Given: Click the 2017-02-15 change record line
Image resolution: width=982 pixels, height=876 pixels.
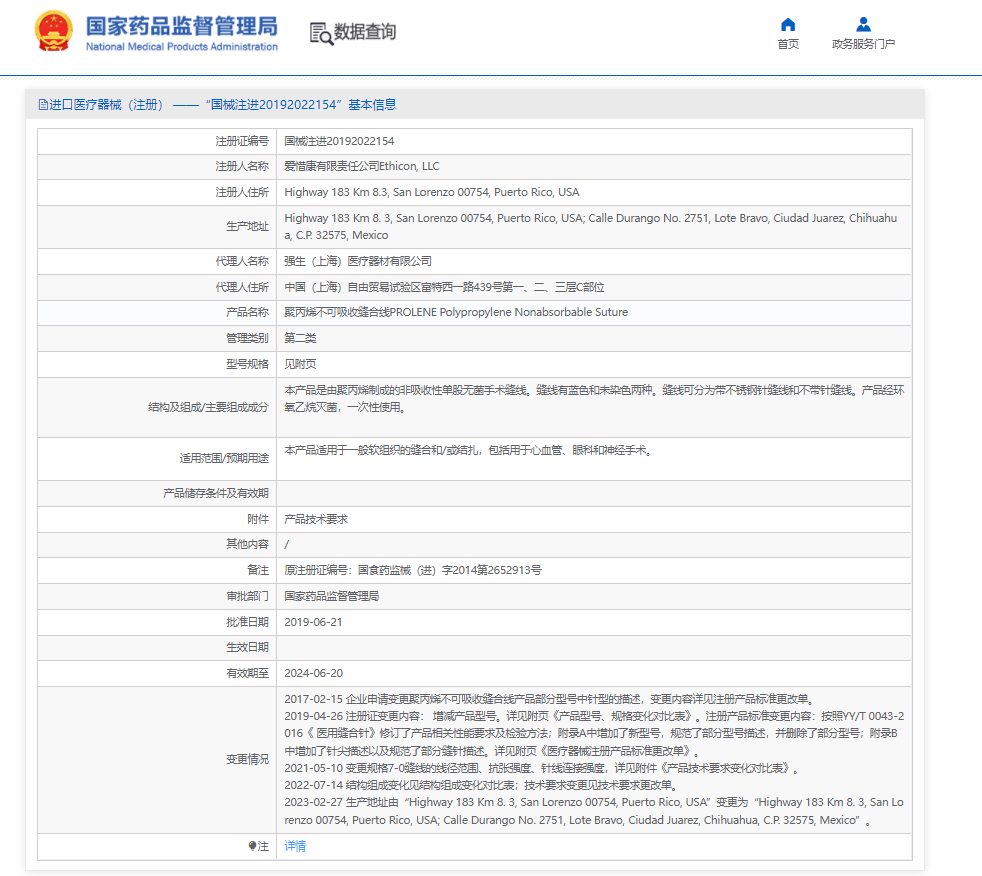Looking at the screenshot, I should click(x=550, y=699).
